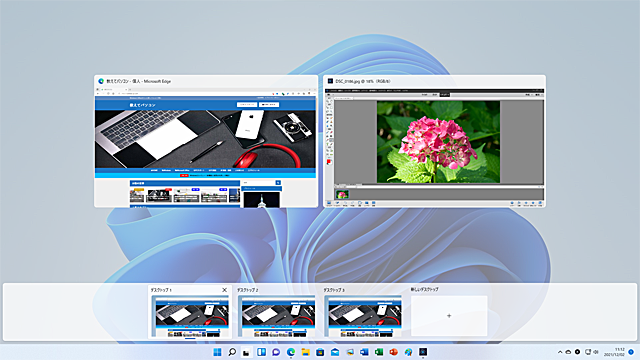Click the taskbar icon between Mail and Word
Screen dimensions: 640x360
pos(349,352)
